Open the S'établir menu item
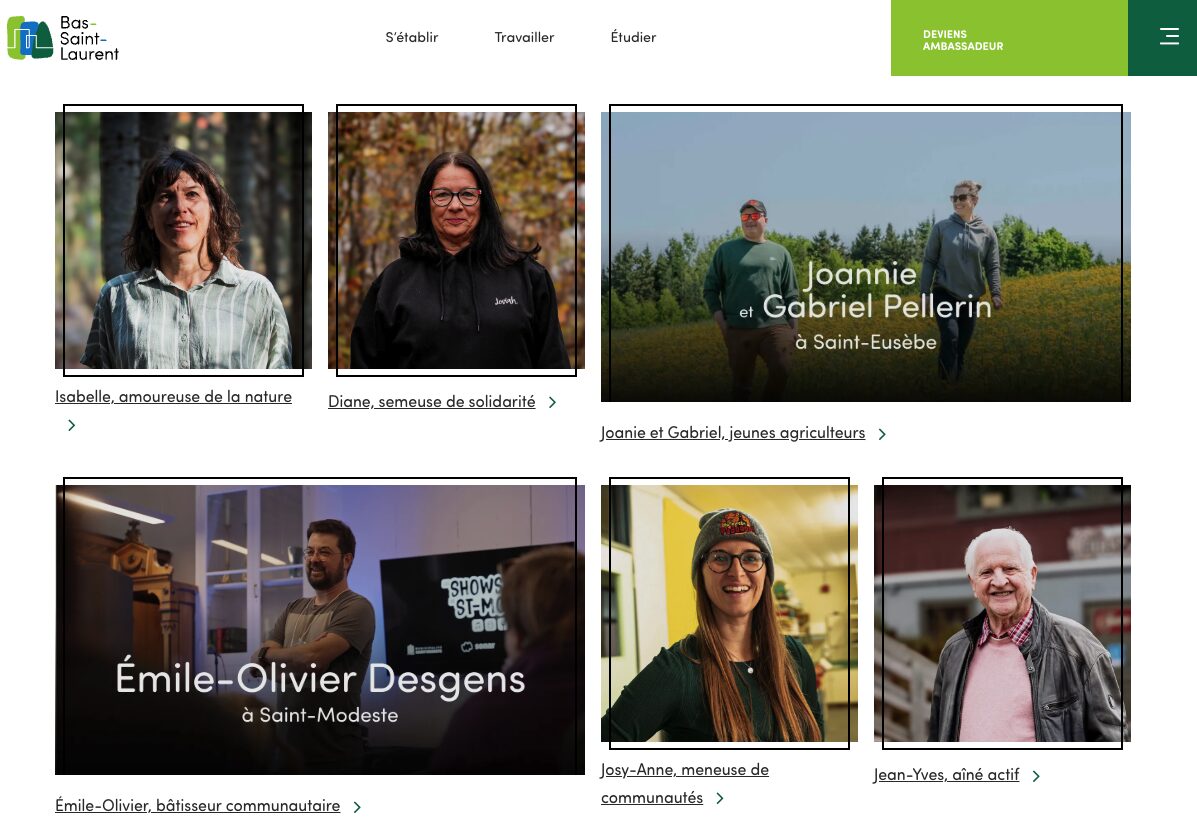1197x828 pixels. coord(411,37)
